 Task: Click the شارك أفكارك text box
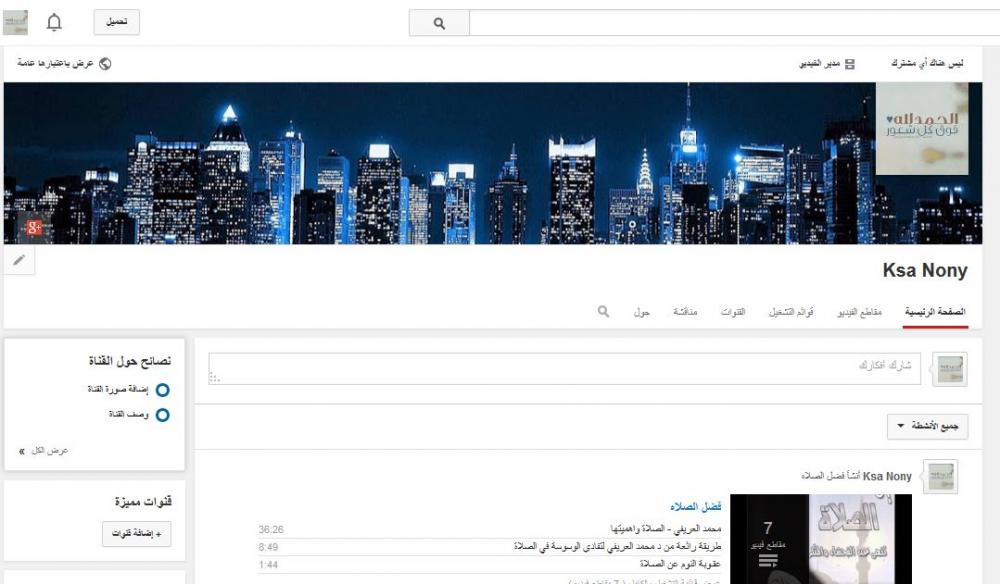(566, 368)
